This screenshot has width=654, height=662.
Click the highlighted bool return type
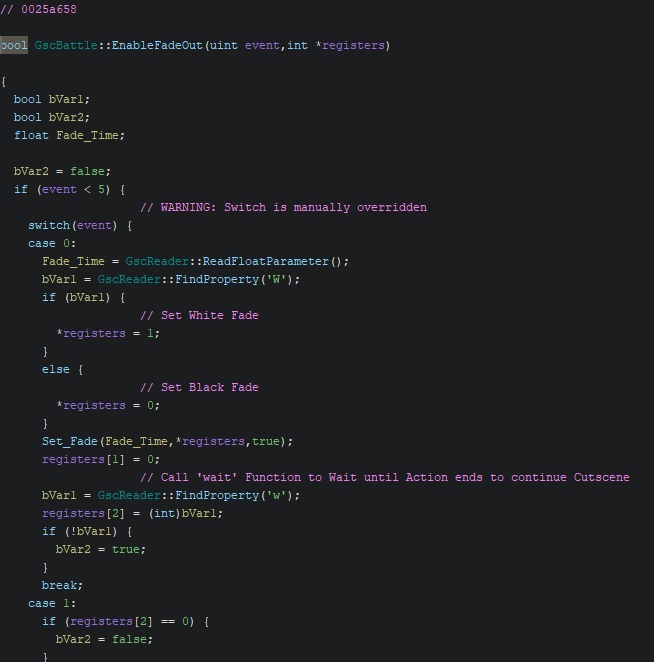pos(14,46)
